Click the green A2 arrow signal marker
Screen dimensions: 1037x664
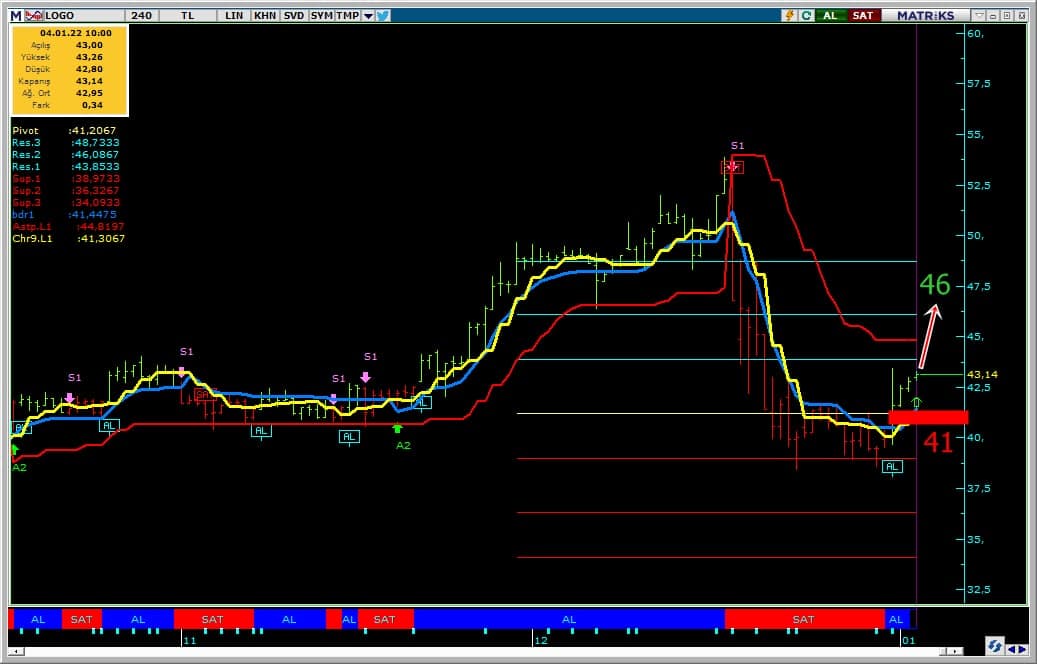click(397, 429)
